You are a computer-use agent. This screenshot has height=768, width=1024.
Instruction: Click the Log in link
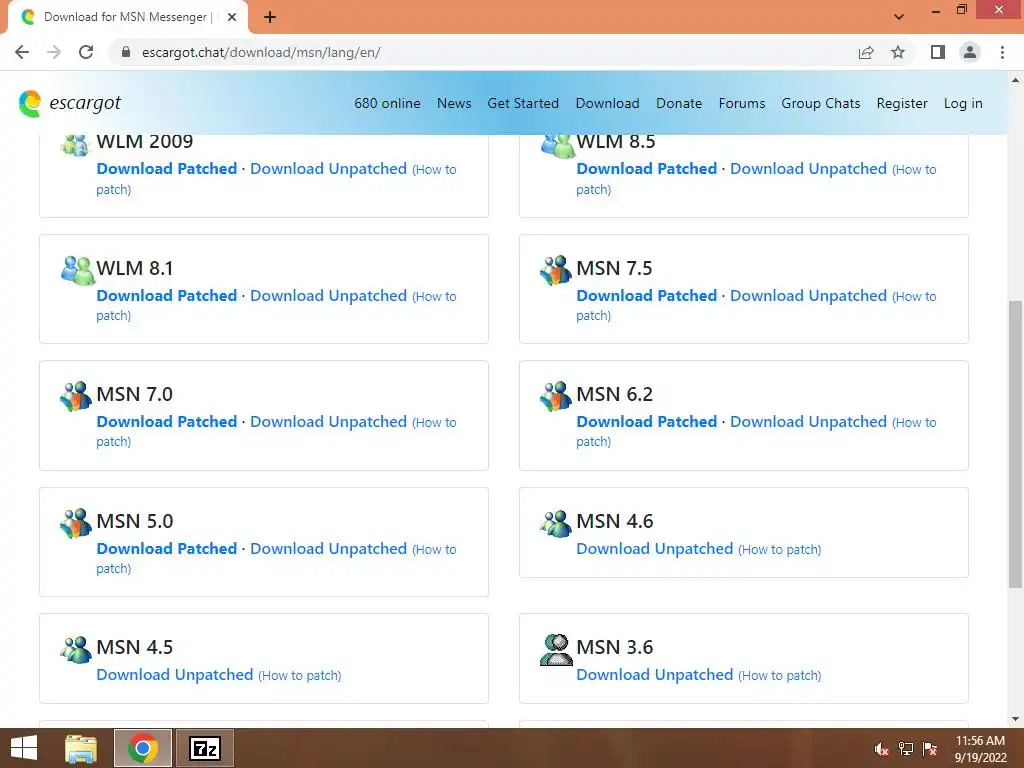click(x=963, y=103)
